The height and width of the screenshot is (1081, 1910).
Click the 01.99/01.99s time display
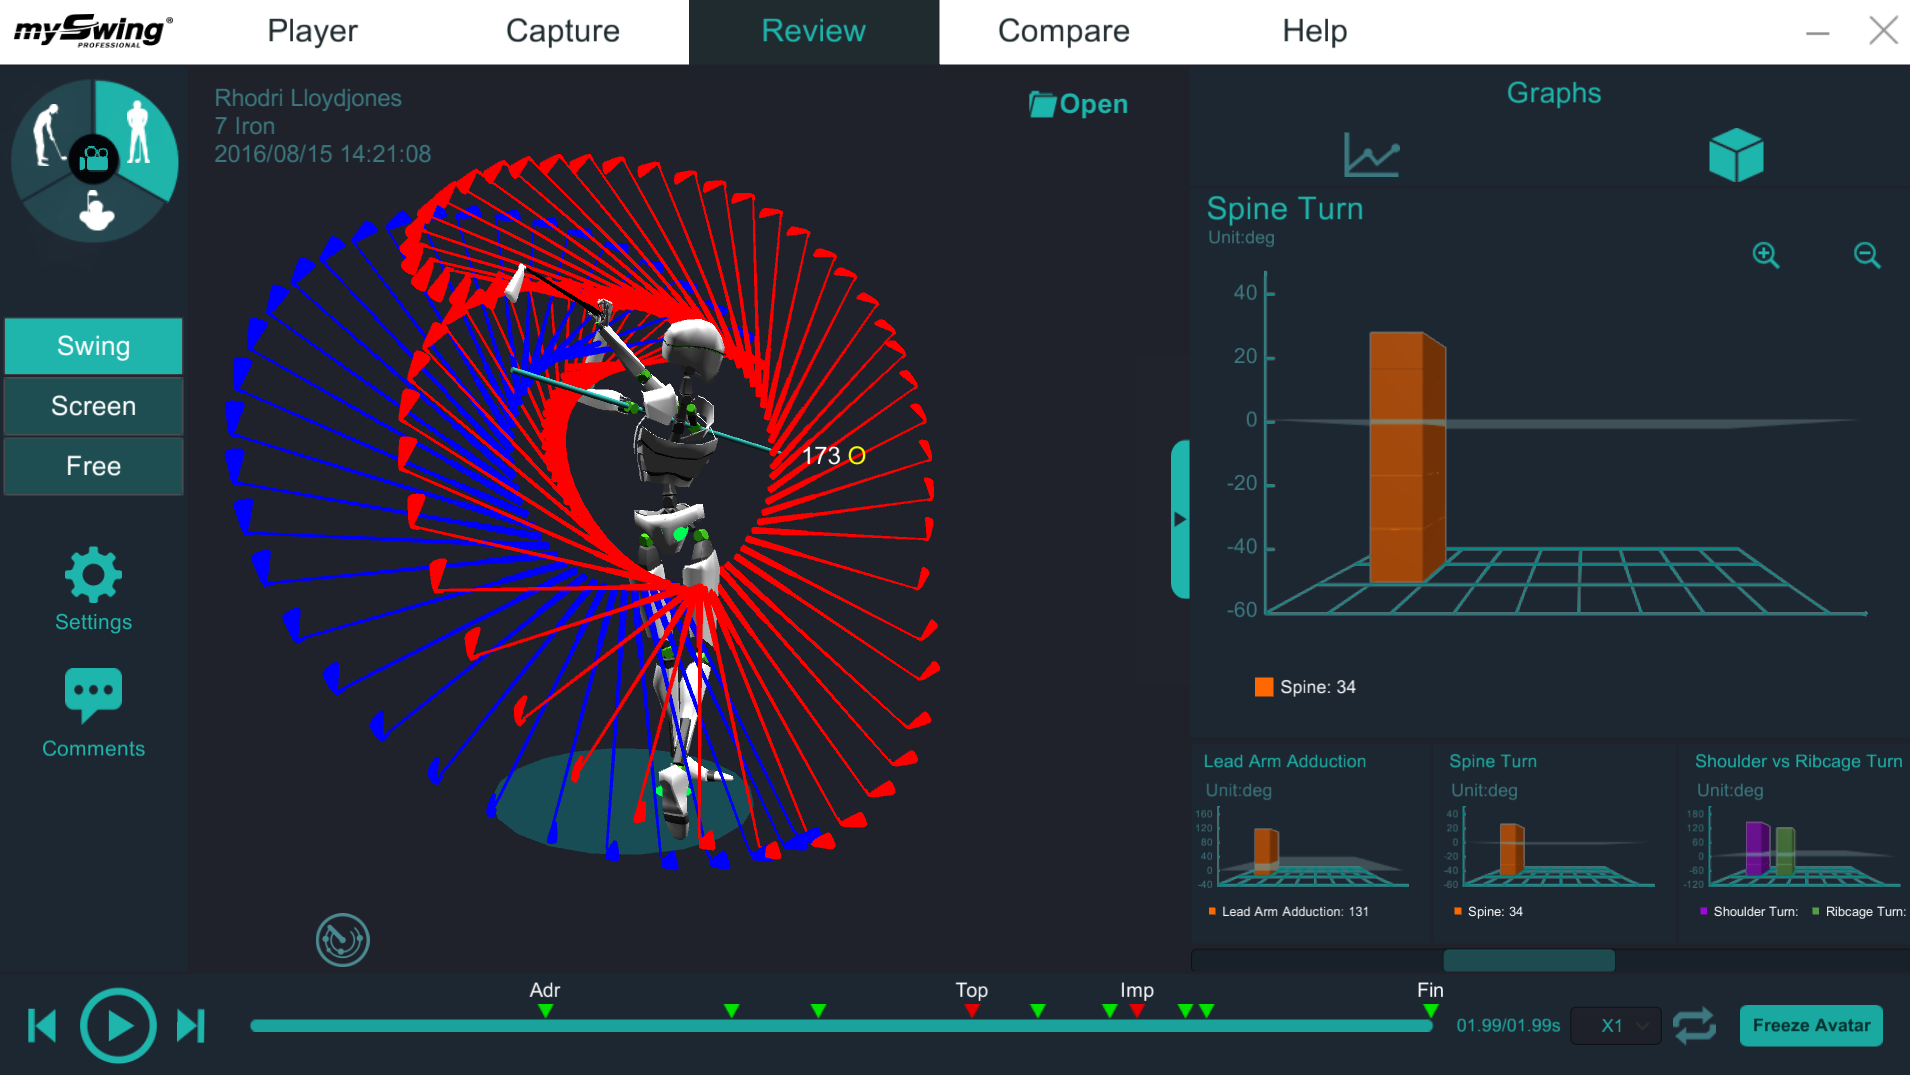coord(1508,1026)
